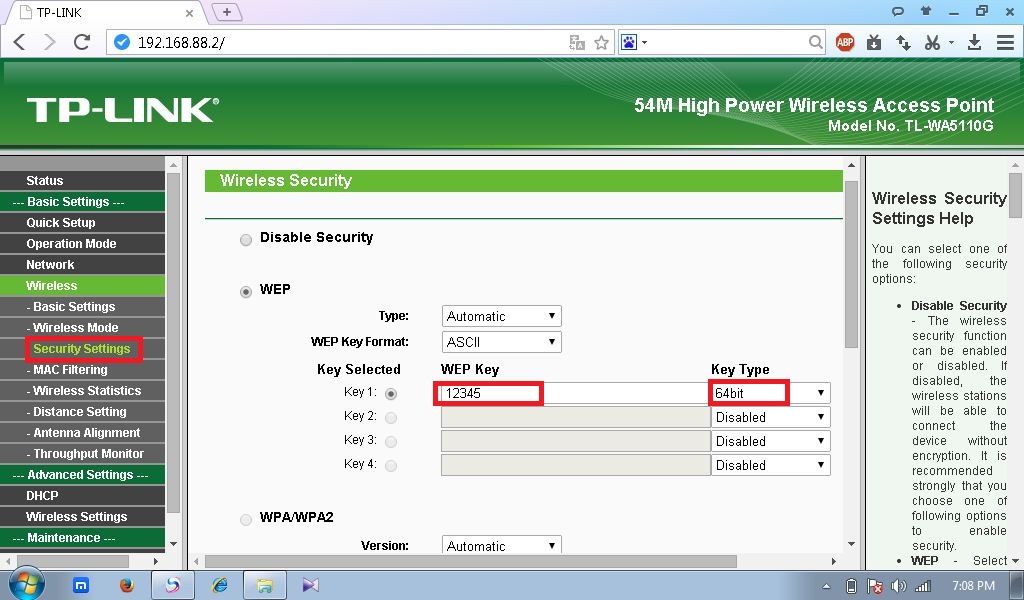Open Security Settings submenu link
The image size is (1024, 600).
82,349
